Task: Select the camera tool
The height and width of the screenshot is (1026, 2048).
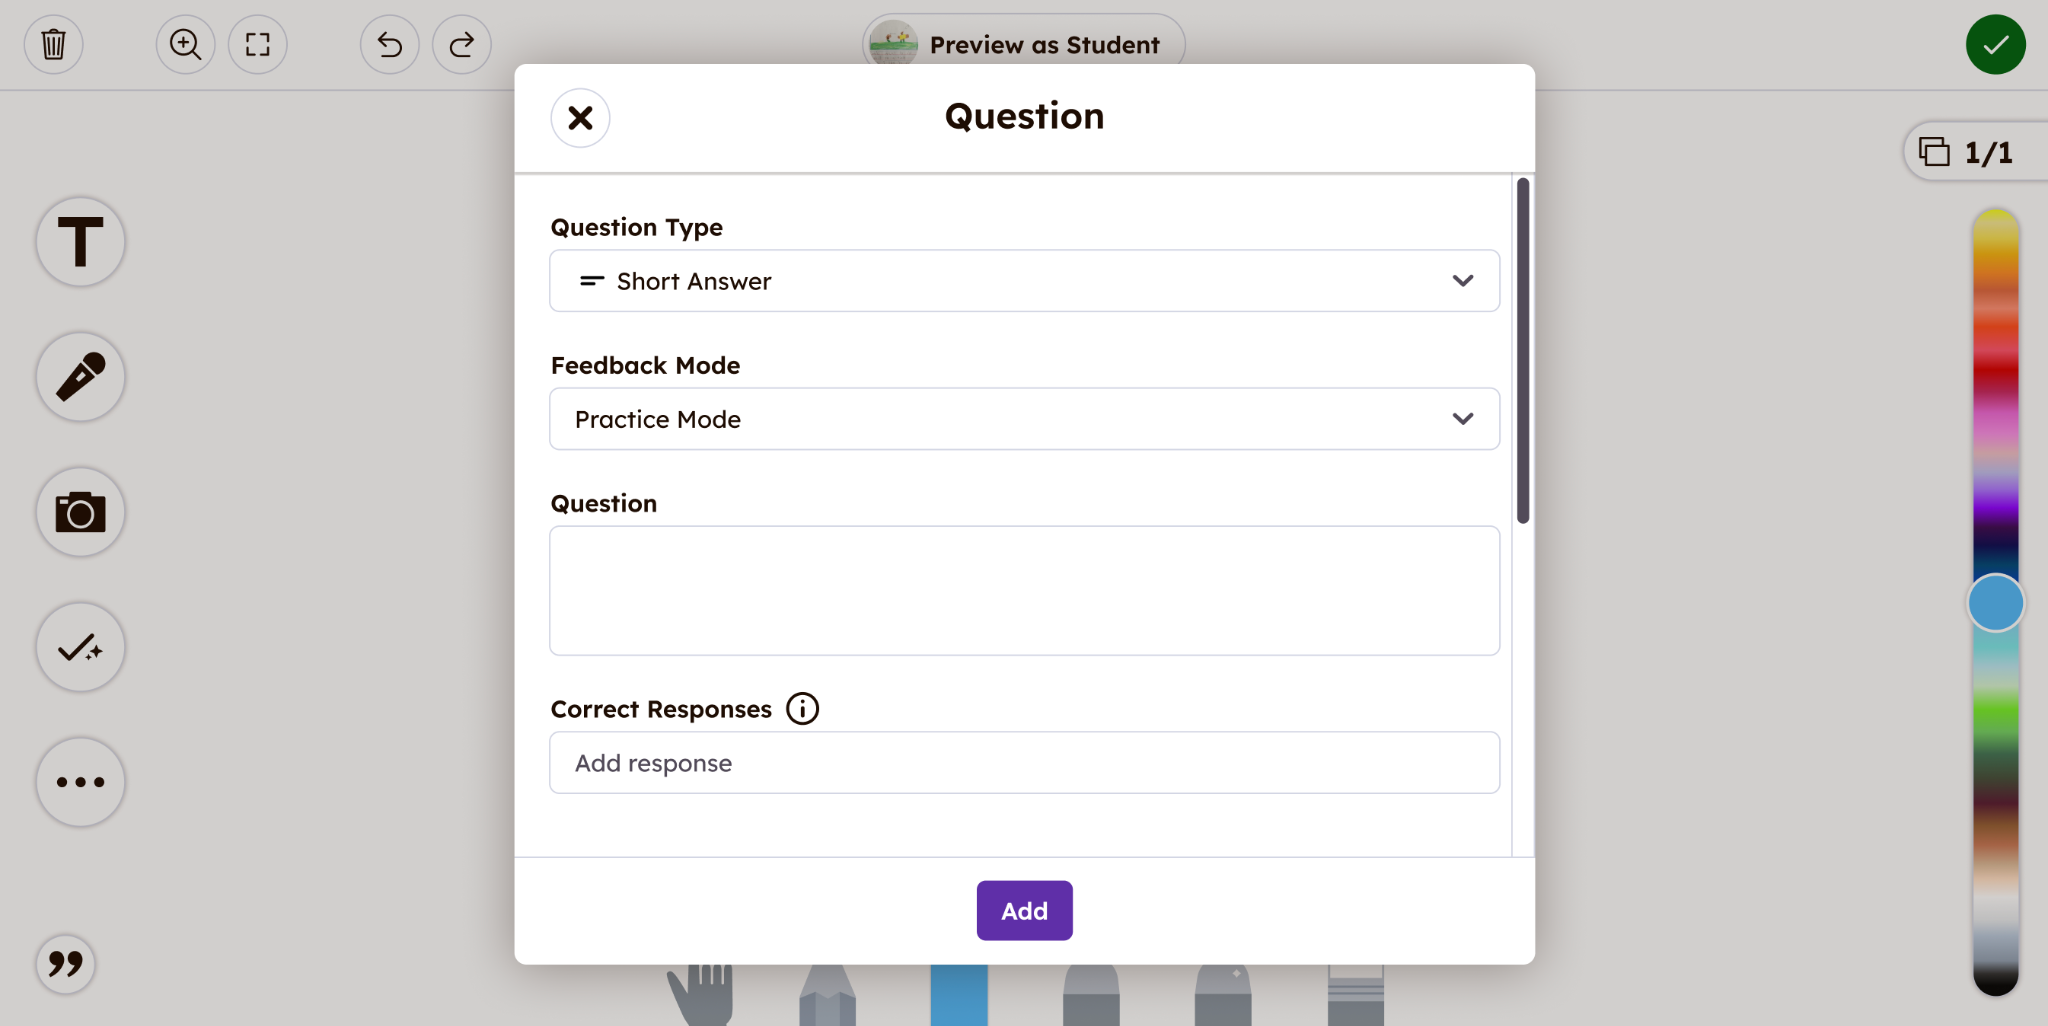Action: [80, 512]
